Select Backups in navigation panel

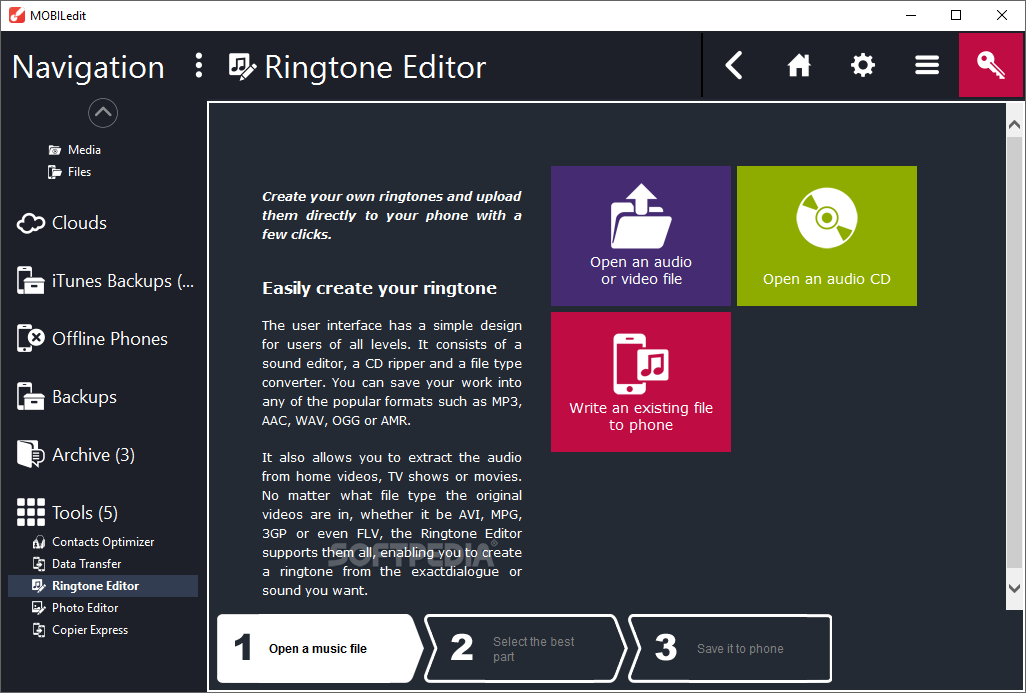click(x=84, y=397)
